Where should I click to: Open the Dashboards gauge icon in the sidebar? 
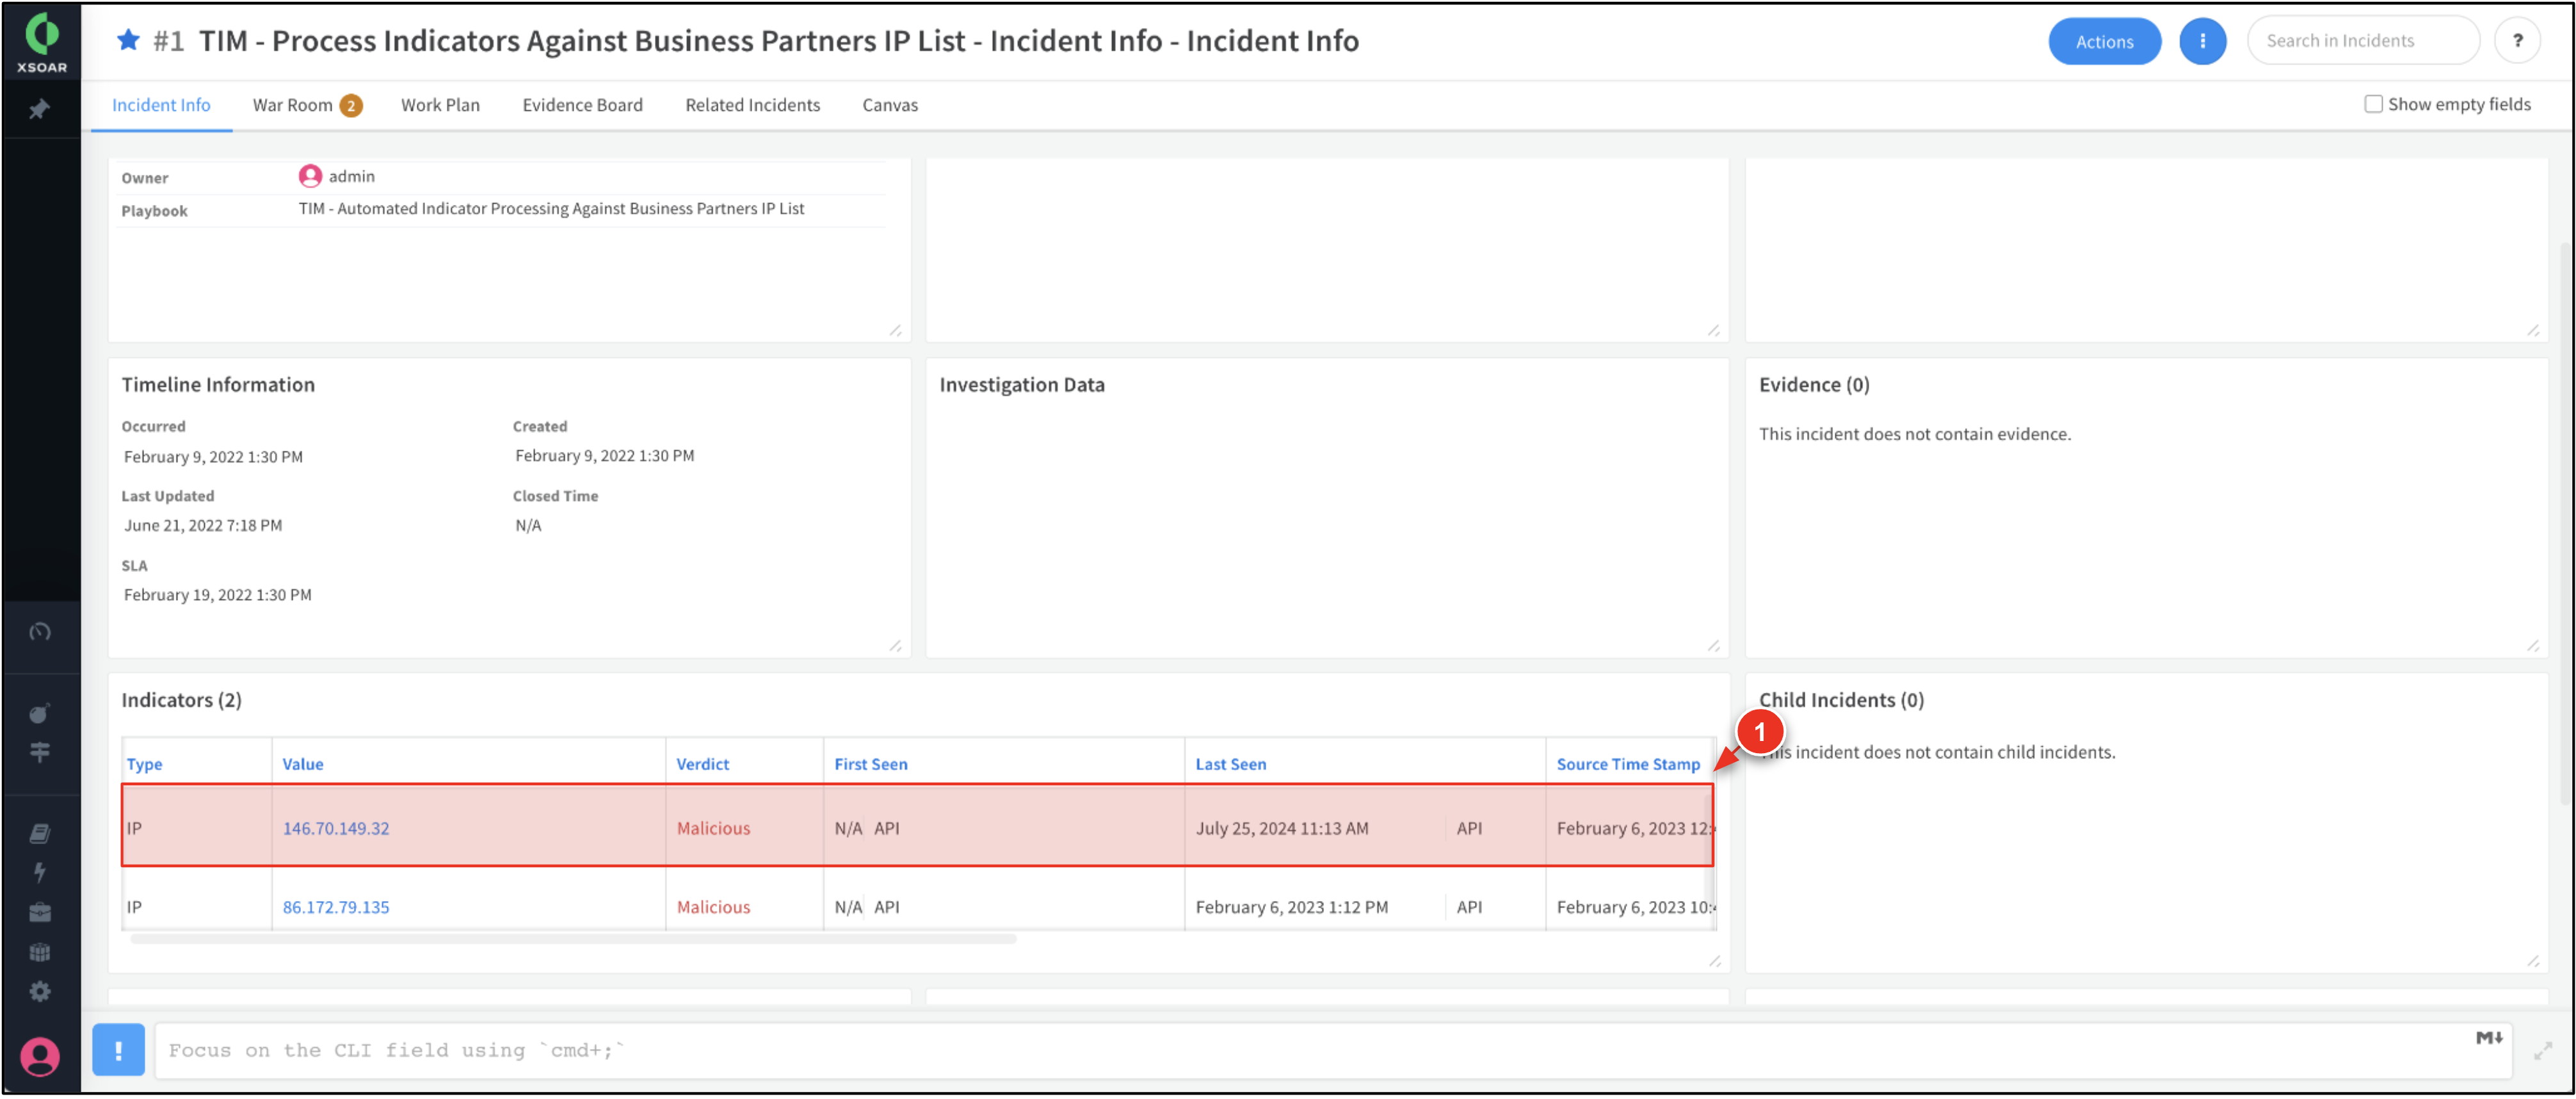[40, 632]
